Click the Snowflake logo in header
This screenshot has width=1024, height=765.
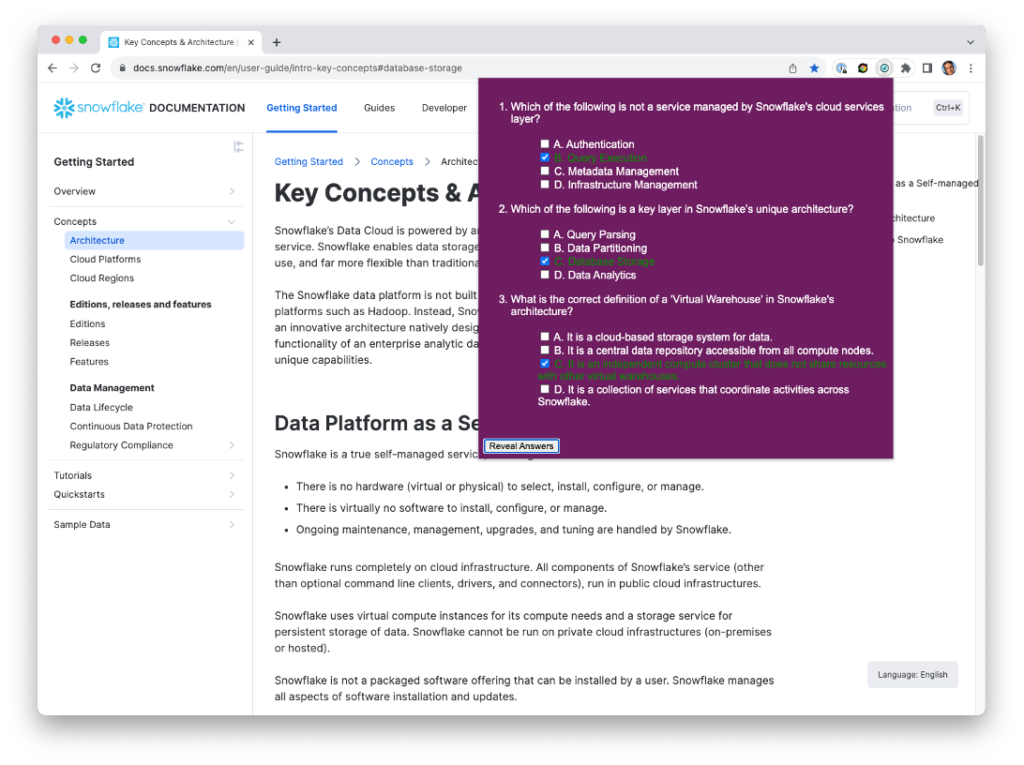pos(99,108)
